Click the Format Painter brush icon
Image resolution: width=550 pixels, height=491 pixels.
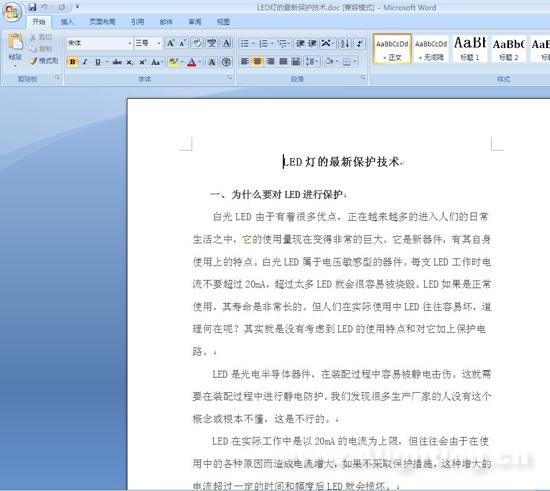click(33, 61)
